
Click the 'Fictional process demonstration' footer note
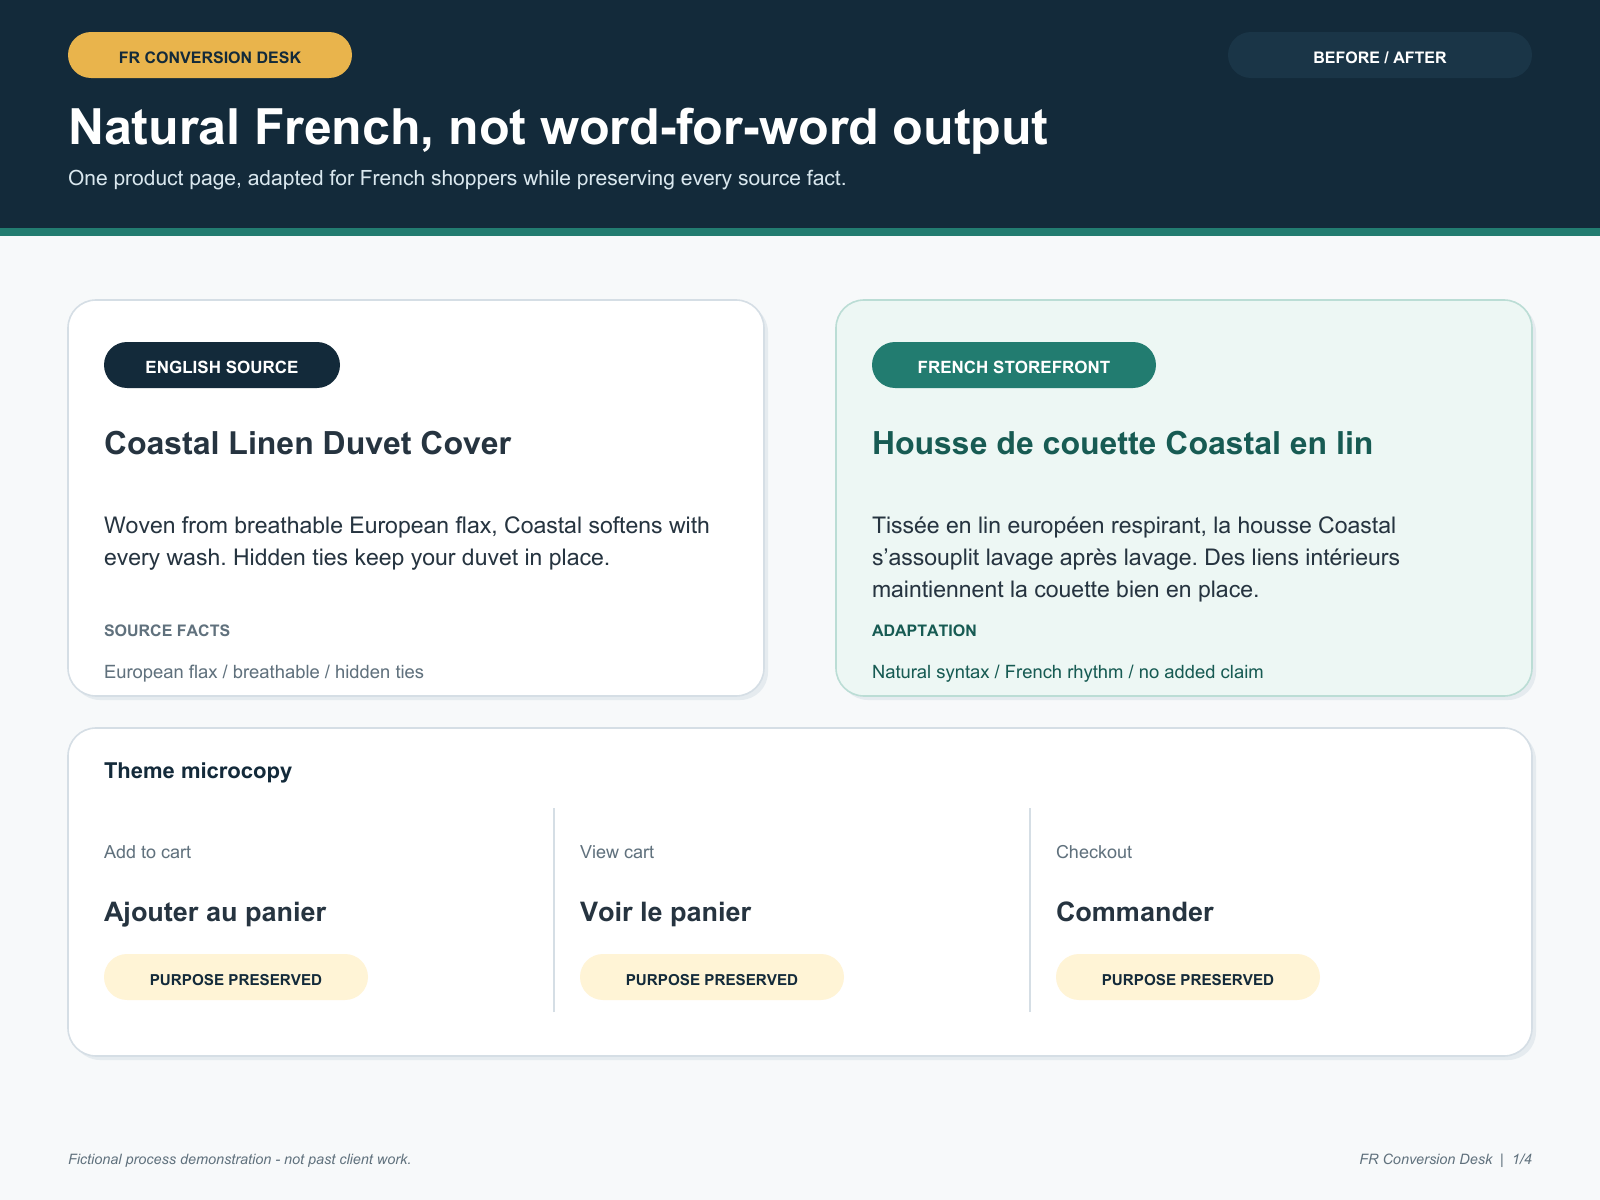click(240, 1159)
